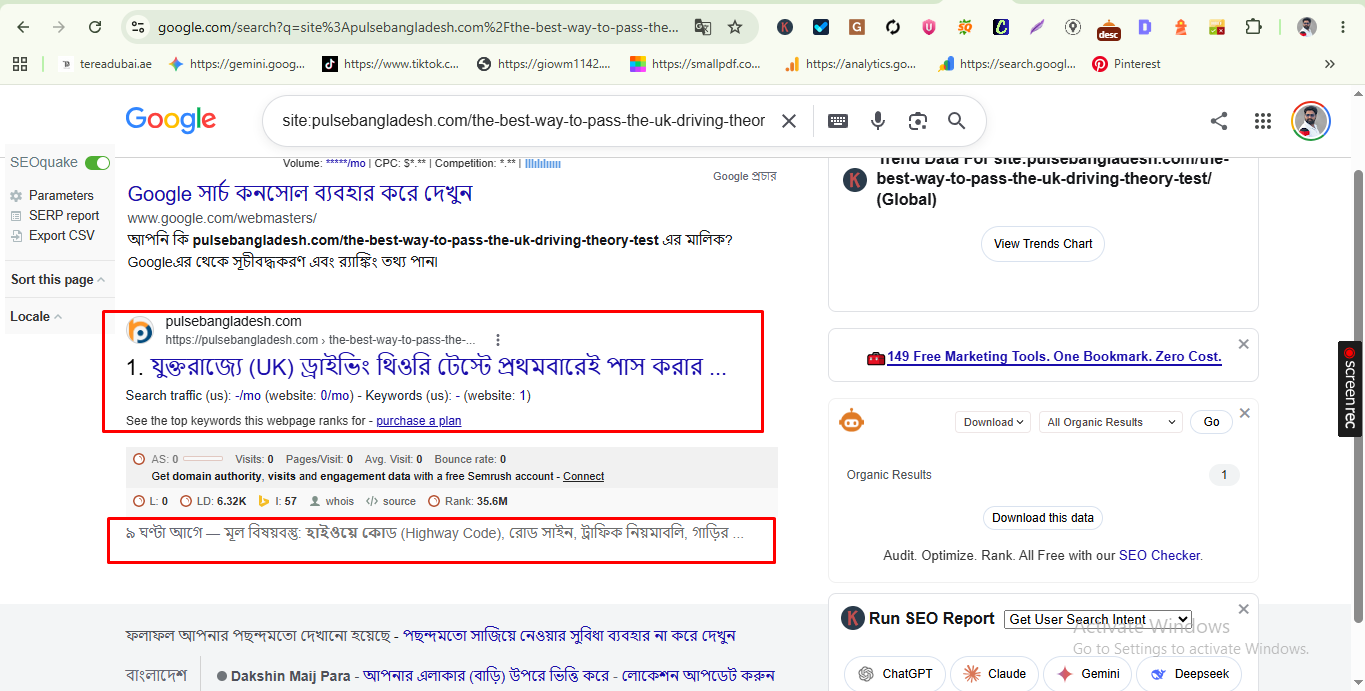The width and height of the screenshot is (1365, 691).
Task: Expand the Sort this page section
Action: tap(59, 280)
